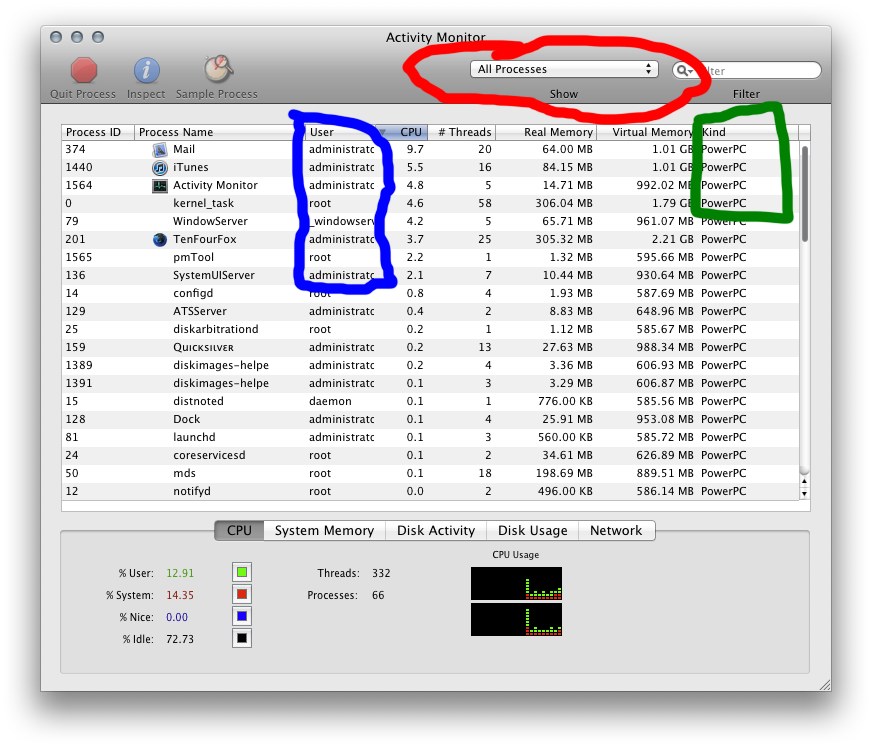Click the Activity Monitor icon in process list
The width and height of the screenshot is (872, 747).
[x=160, y=185]
